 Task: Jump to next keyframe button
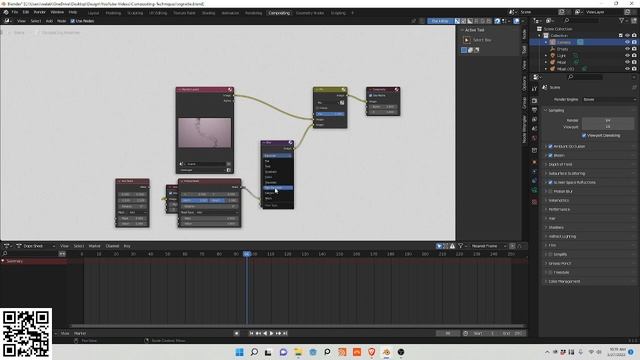(278, 333)
